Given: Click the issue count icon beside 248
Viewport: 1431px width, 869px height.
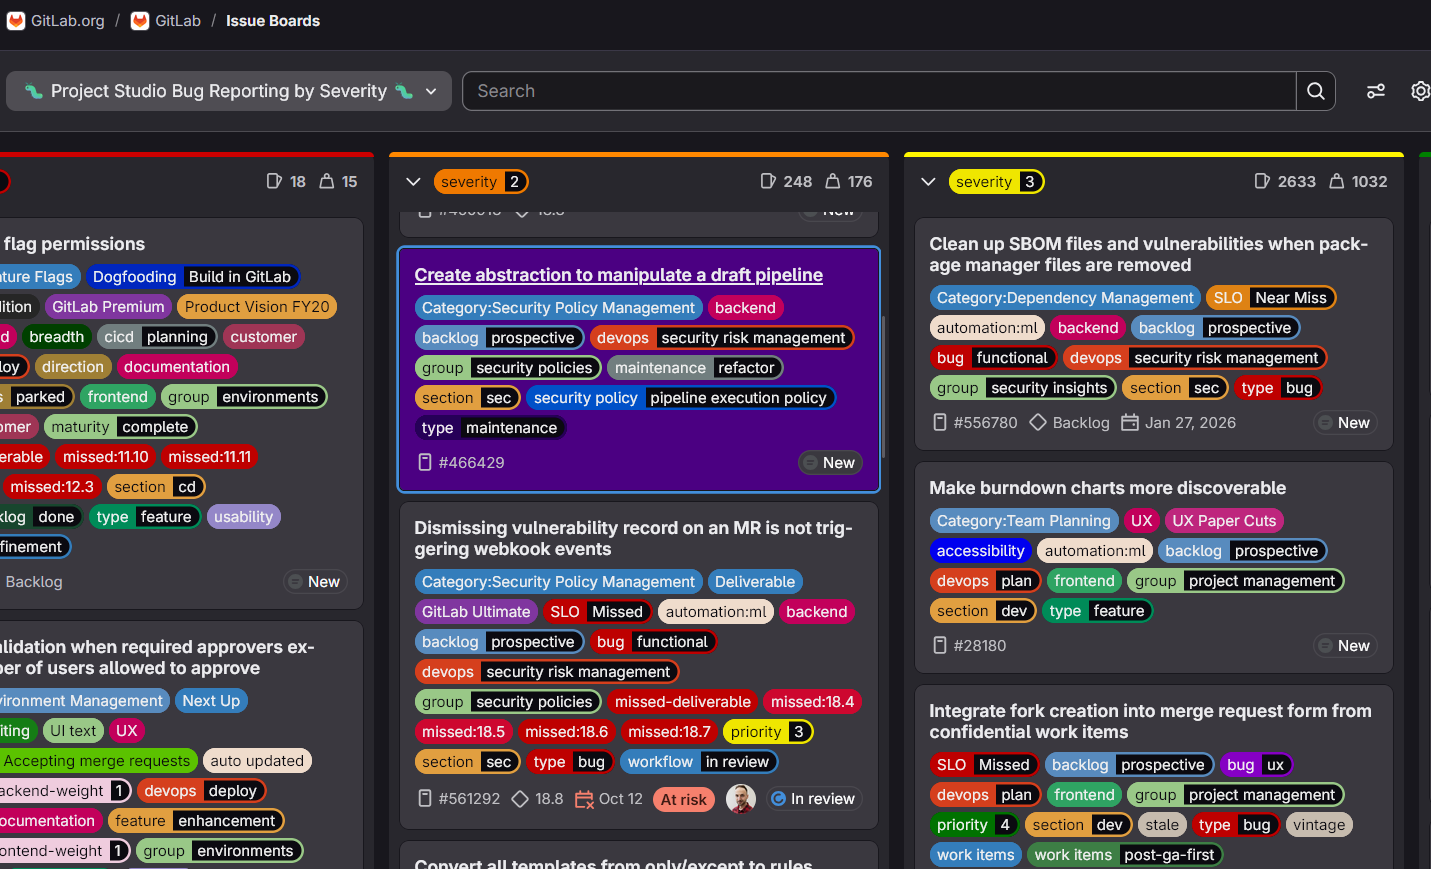Looking at the screenshot, I should click(768, 181).
